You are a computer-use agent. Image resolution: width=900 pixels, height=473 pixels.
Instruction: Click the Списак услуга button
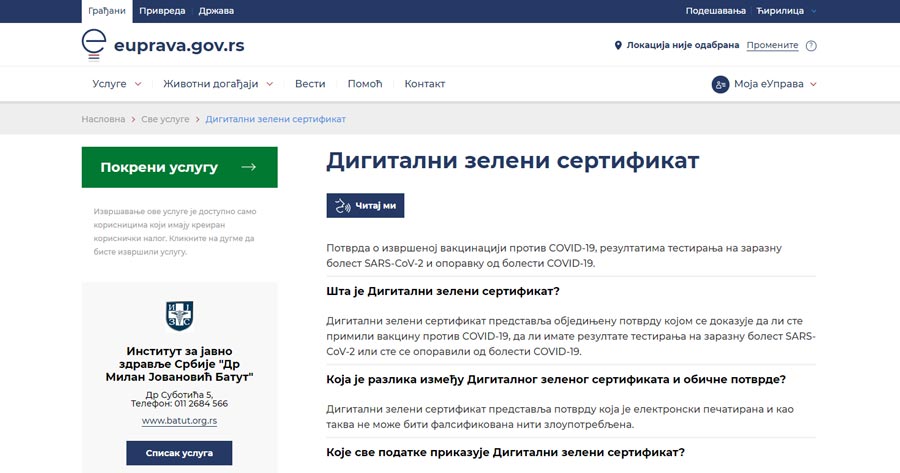179,453
